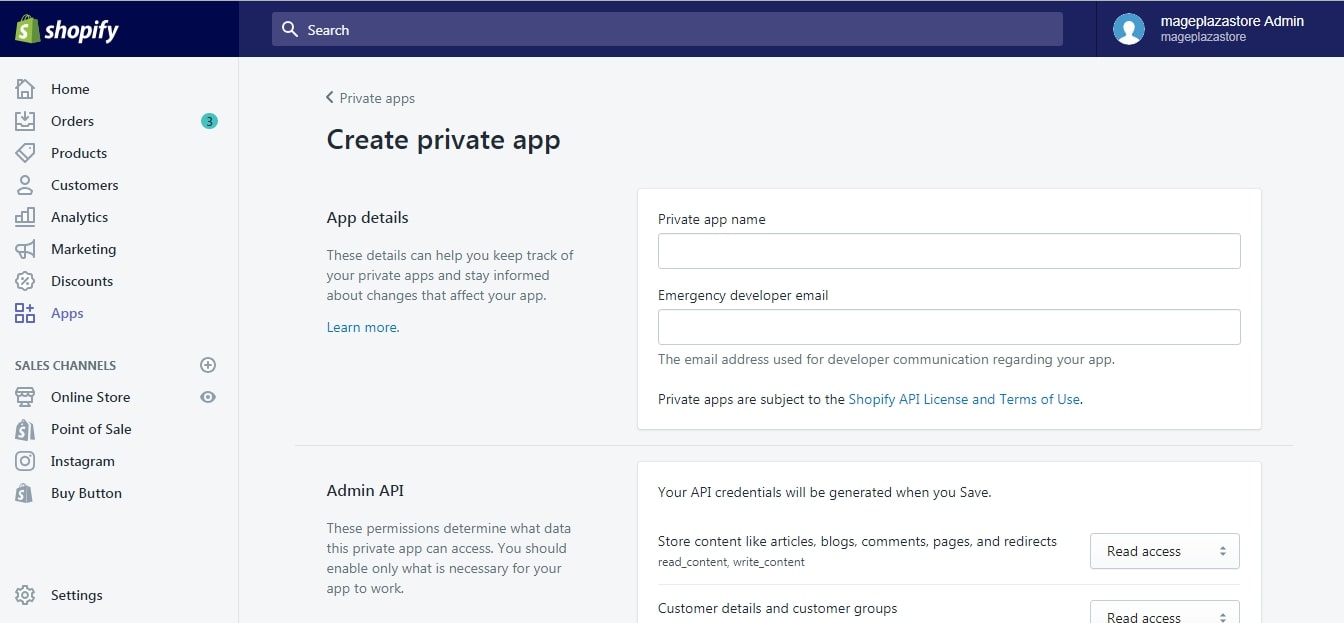Click the Analytics bar chart icon
The height and width of the screenshot is (623, 1344).
tap(25, 217)
